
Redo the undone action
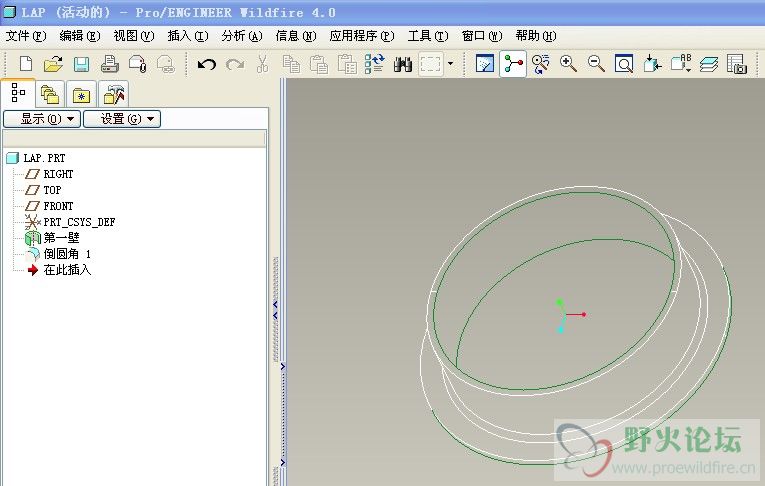click(235, 64)
